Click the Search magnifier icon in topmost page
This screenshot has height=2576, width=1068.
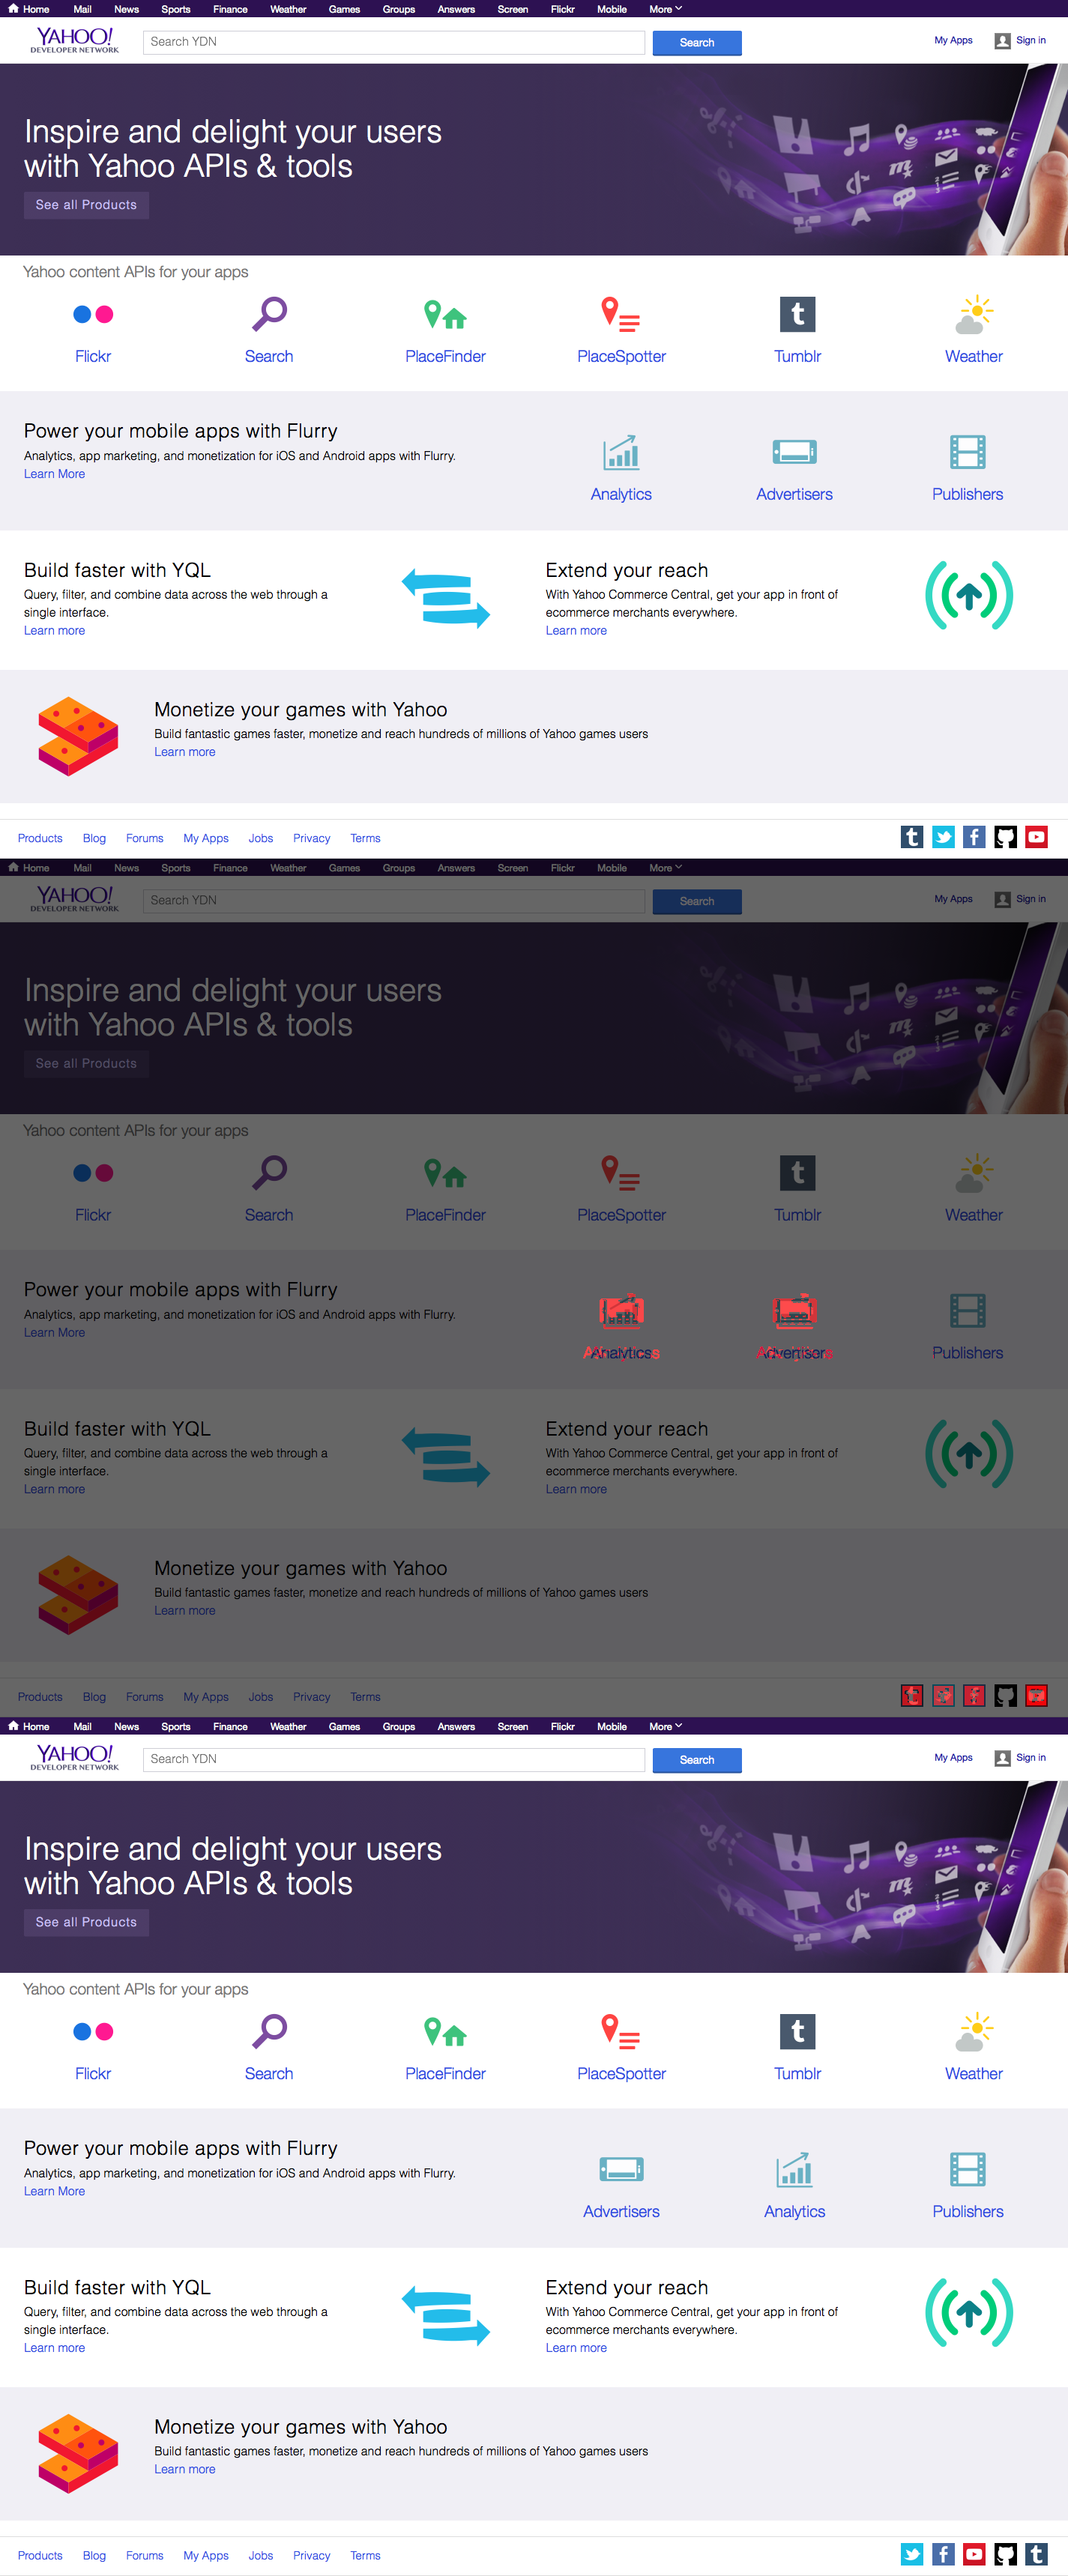click(269, 315)
